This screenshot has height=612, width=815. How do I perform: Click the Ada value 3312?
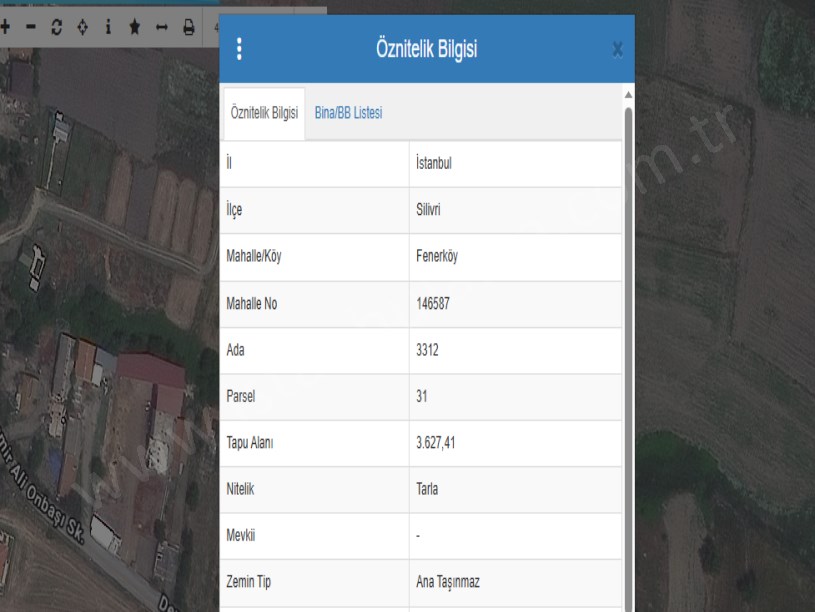(x=427, y=350)
